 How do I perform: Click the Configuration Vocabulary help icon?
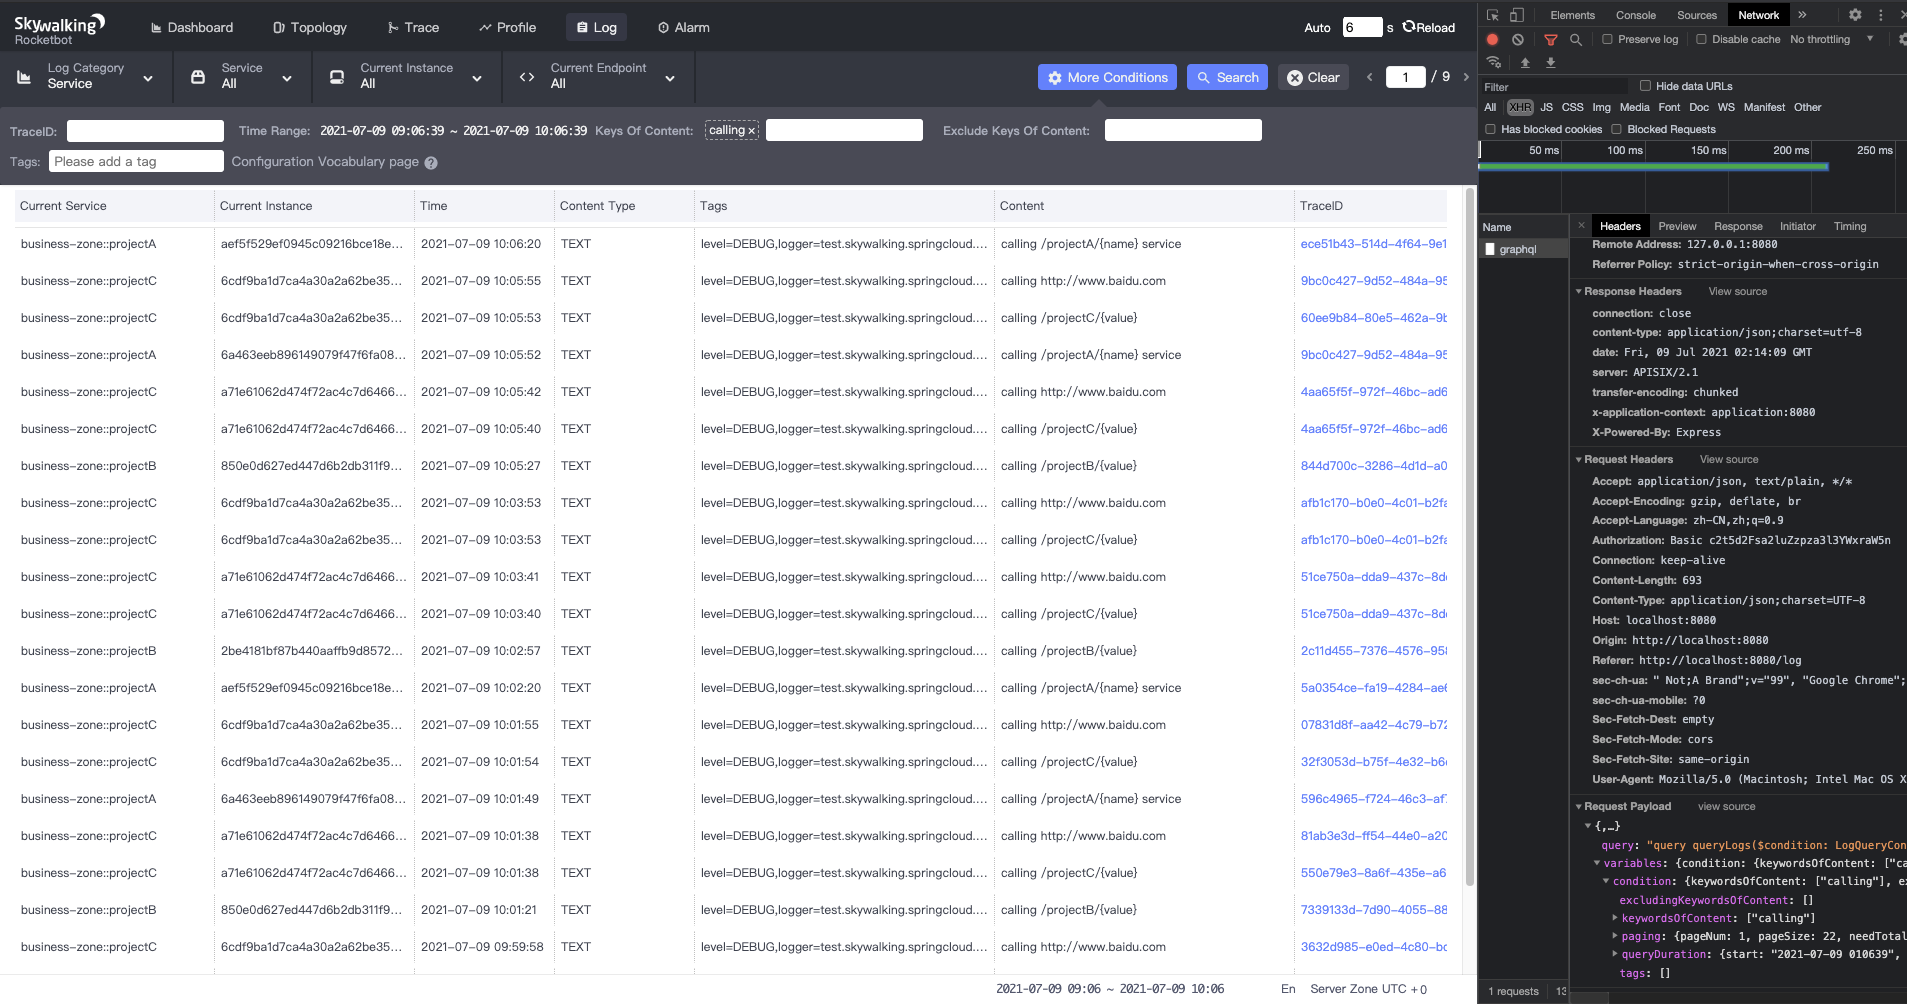(431, 163)
